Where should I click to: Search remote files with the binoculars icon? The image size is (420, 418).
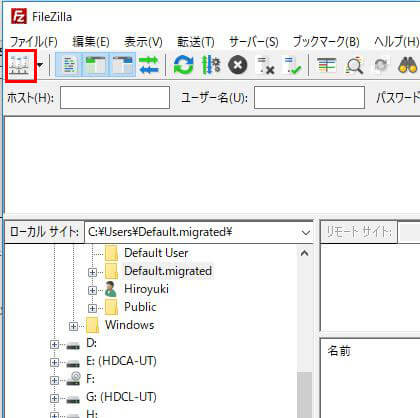click(408, 65)
